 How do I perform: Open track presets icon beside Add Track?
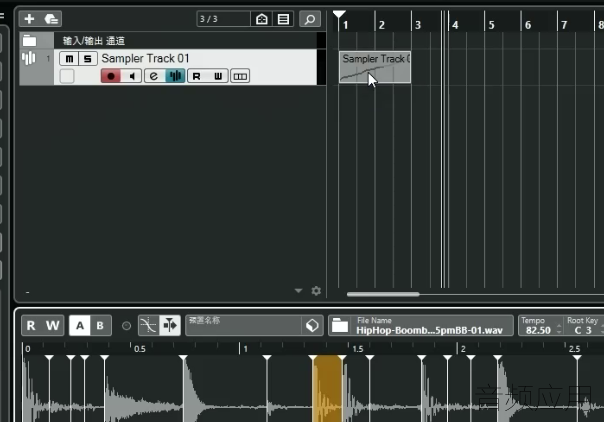pyautogui.click(x=51, y=19)
